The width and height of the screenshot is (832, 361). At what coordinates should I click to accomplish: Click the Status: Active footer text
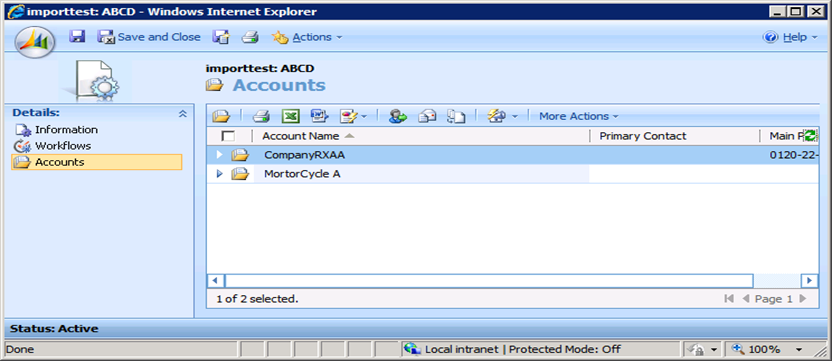[x=54, y=329]
